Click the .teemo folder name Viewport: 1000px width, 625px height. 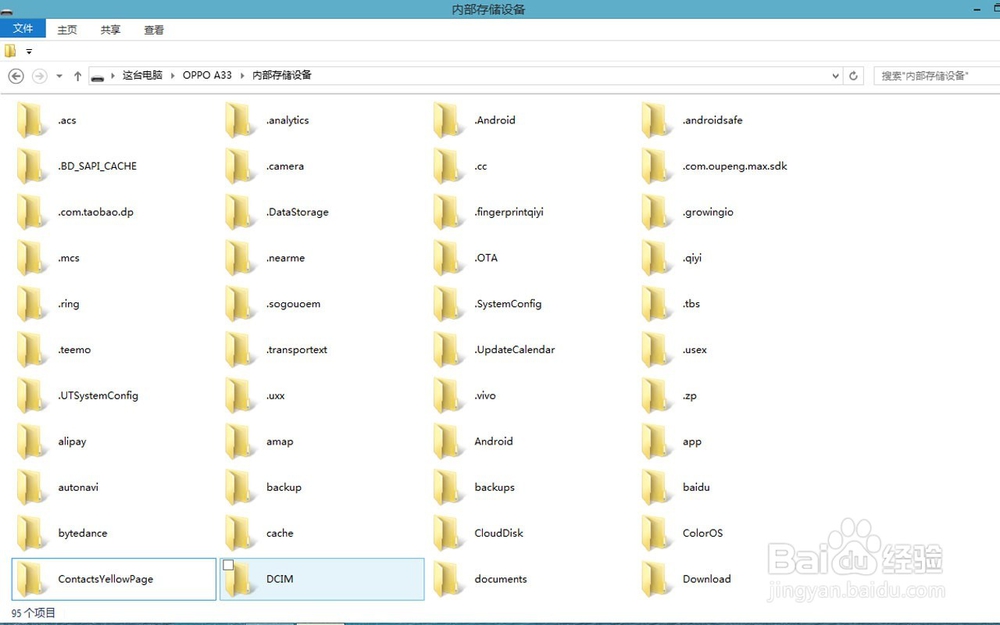pyautogui.click(x=75, y=350)
